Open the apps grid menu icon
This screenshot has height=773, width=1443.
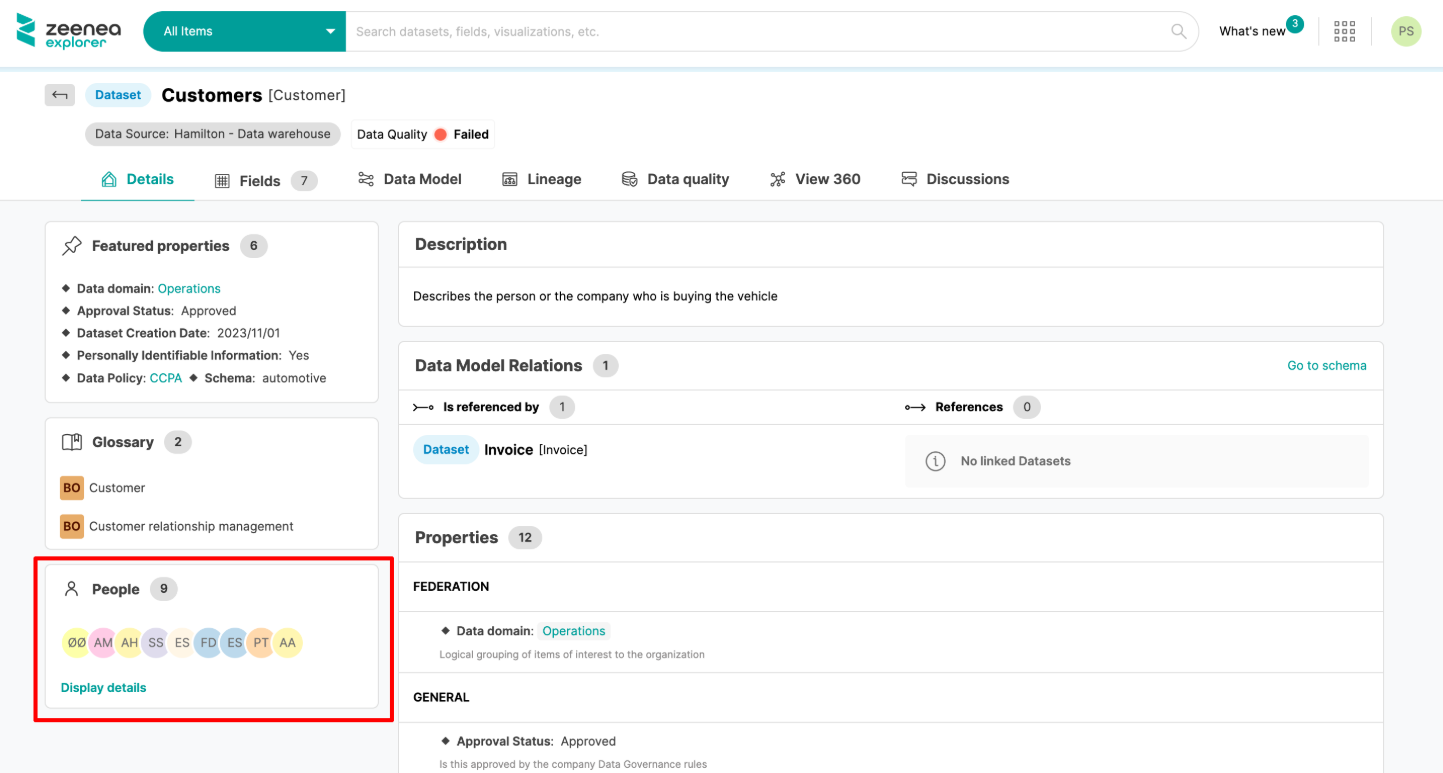(x=1344, y=31)
